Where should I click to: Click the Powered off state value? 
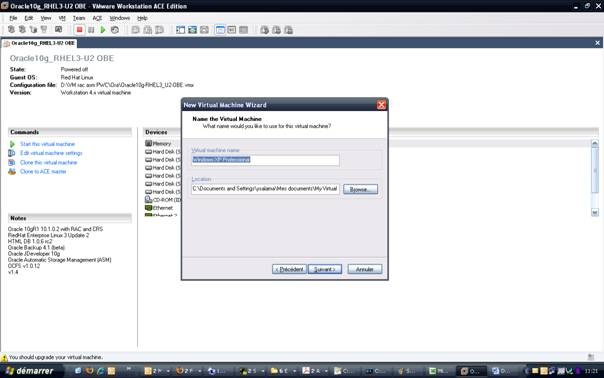pyautogui.click(x=74, y=69)
